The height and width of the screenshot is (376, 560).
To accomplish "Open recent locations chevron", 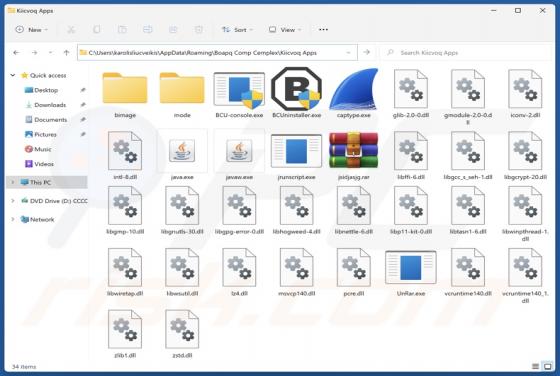I will click(50, 52).
